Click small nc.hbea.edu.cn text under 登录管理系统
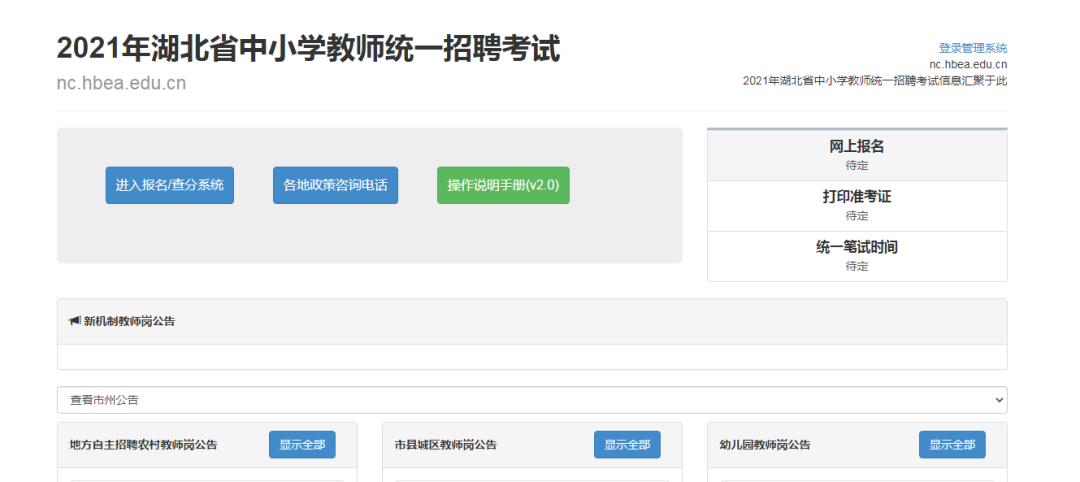 (968, 65)
